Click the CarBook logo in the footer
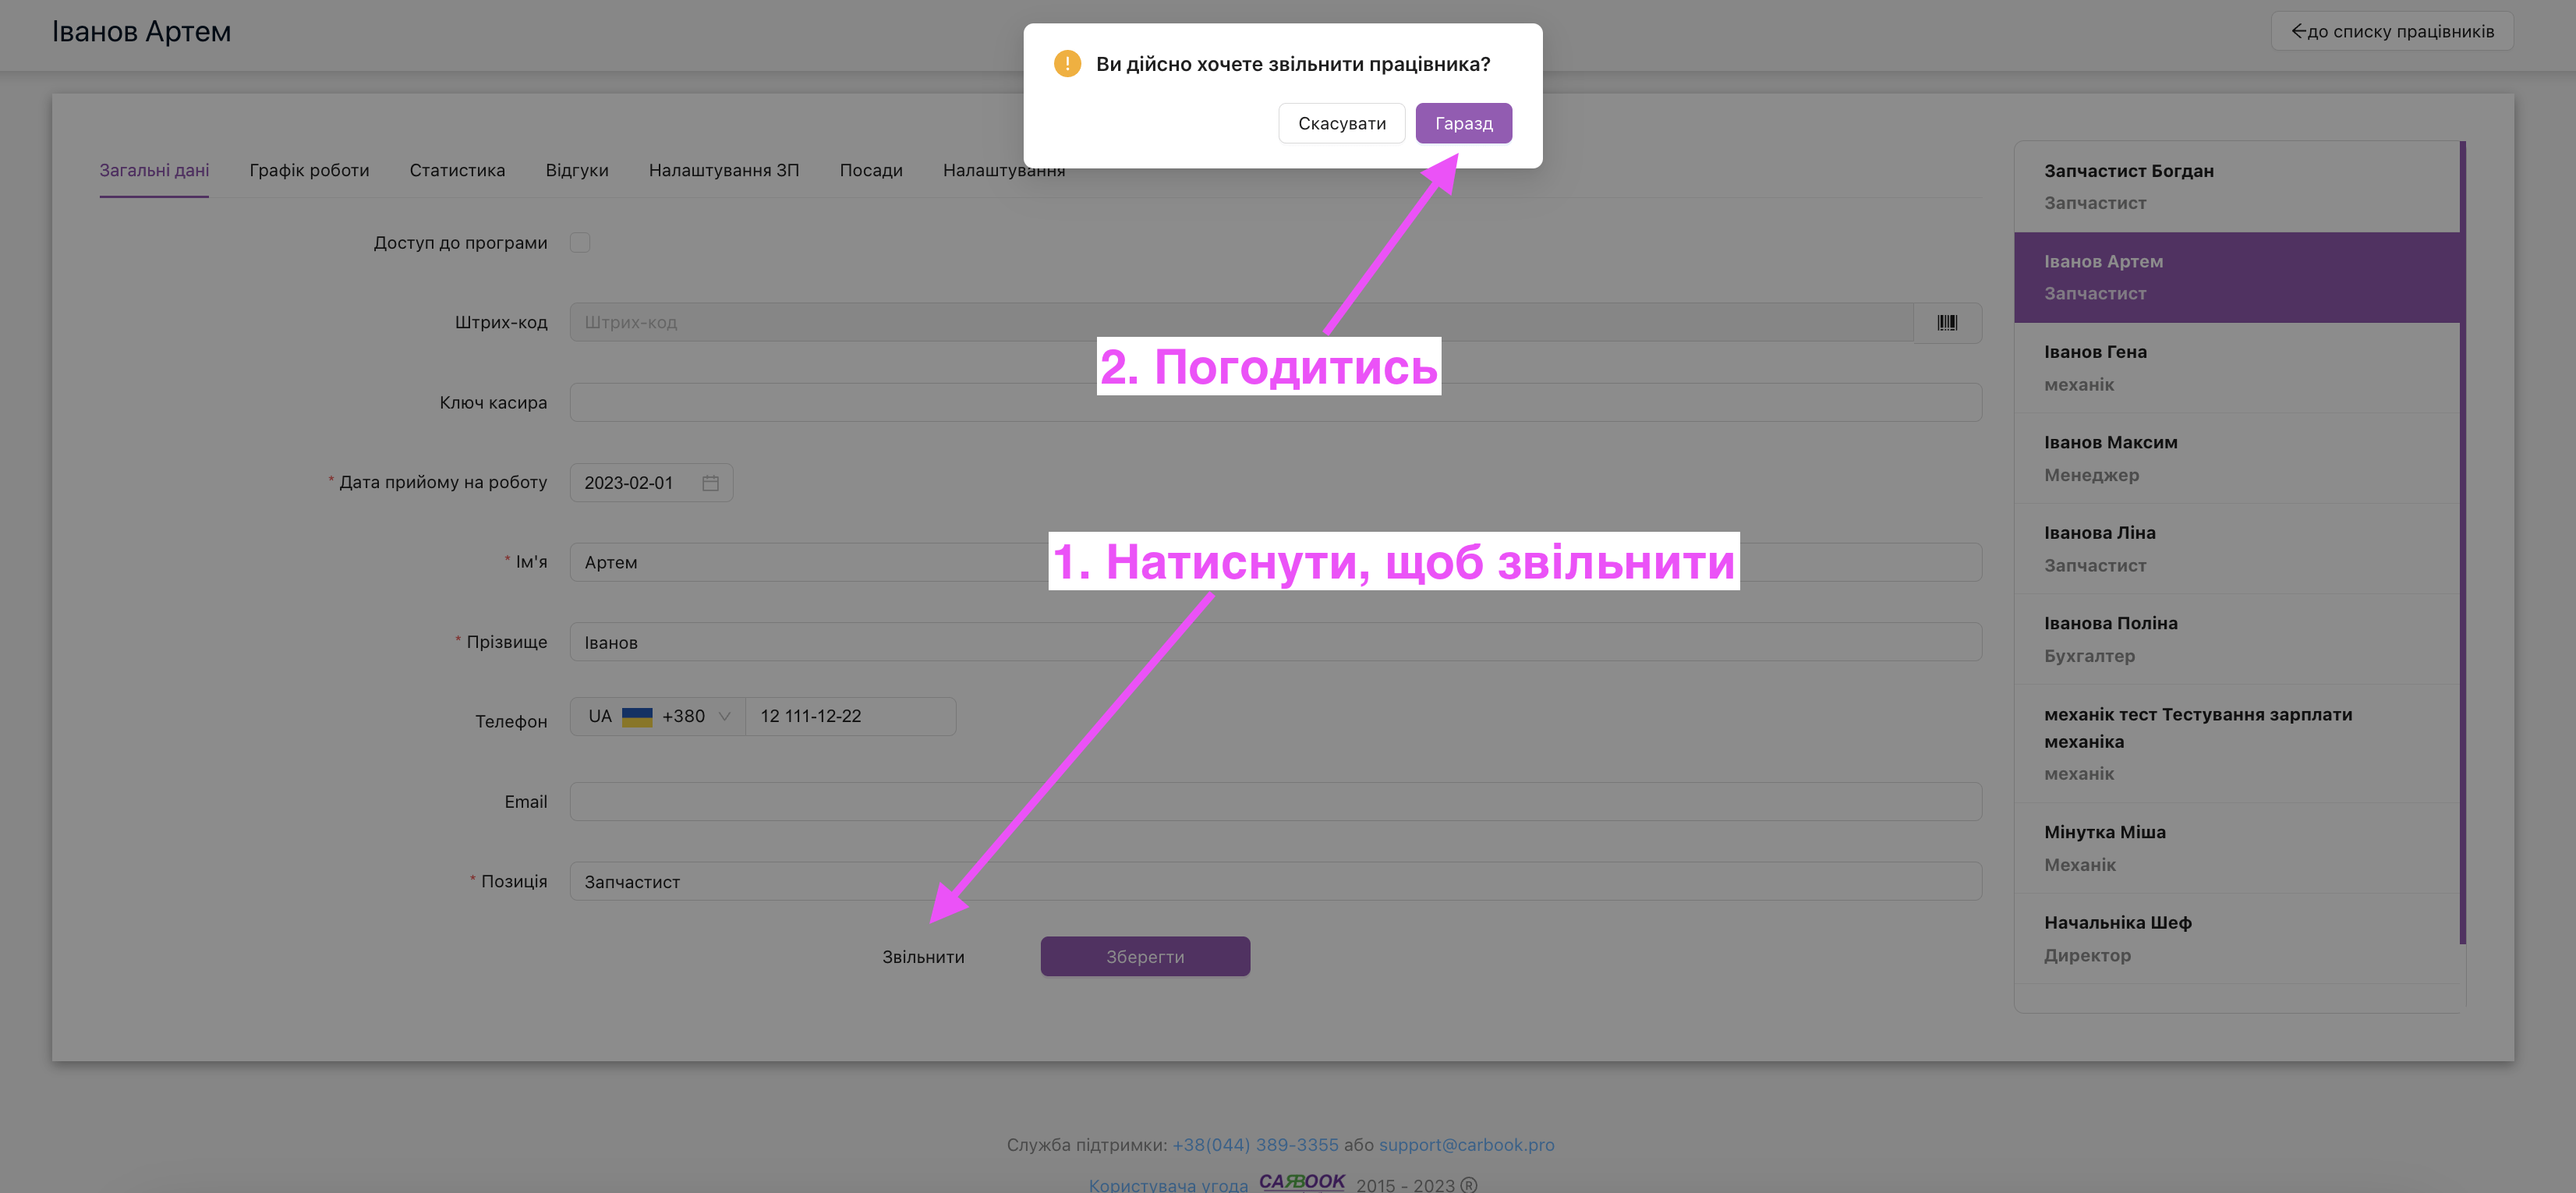 [x=1301, y=1181]
